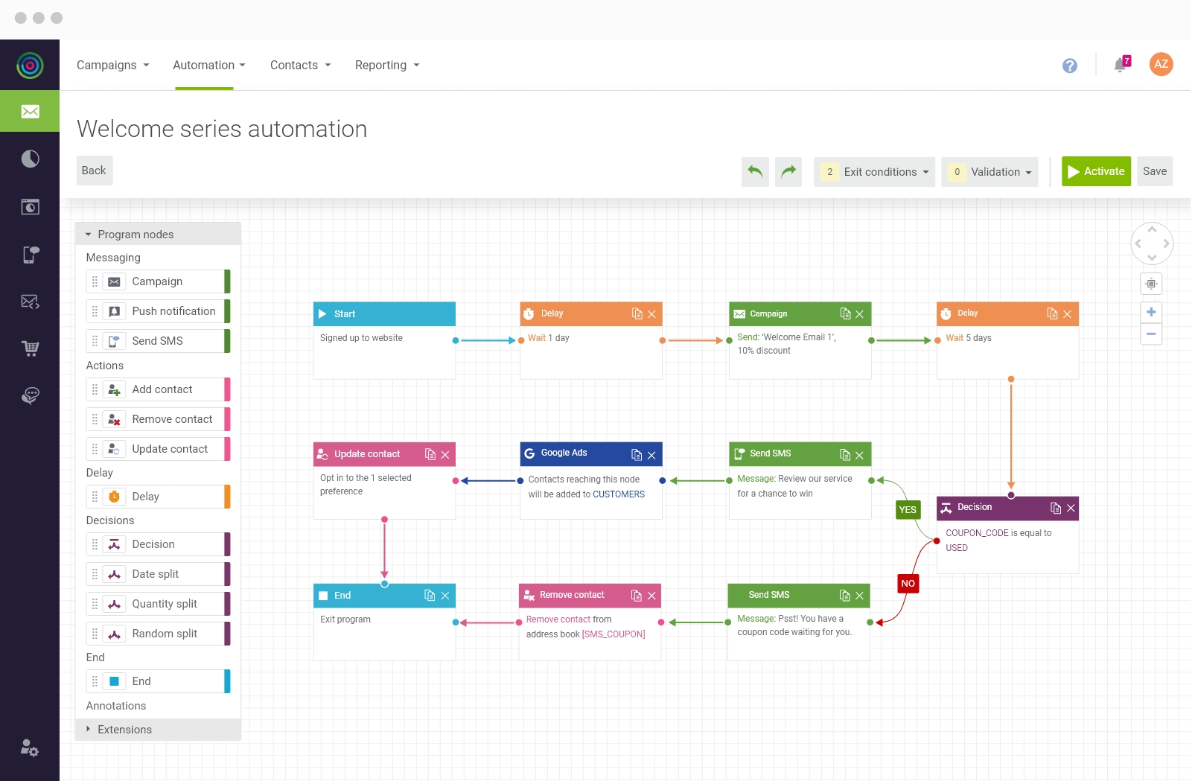
Task: Open the shopping cart sidebar icon
Action: [x=30, y=348]
